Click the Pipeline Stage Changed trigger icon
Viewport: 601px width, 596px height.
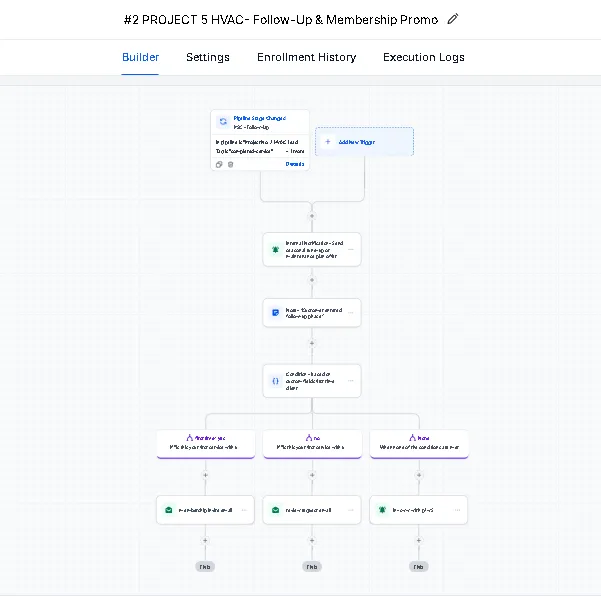coord(223,121)
